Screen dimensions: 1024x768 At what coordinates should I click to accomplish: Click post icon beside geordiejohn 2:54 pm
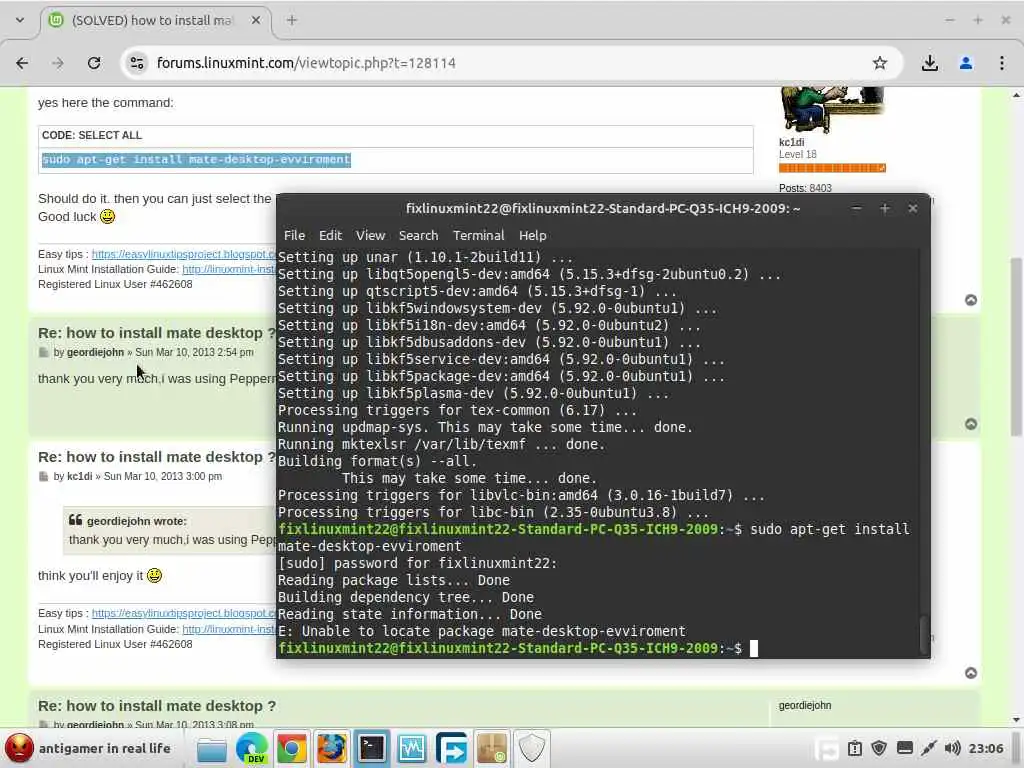tap(44, 353)
